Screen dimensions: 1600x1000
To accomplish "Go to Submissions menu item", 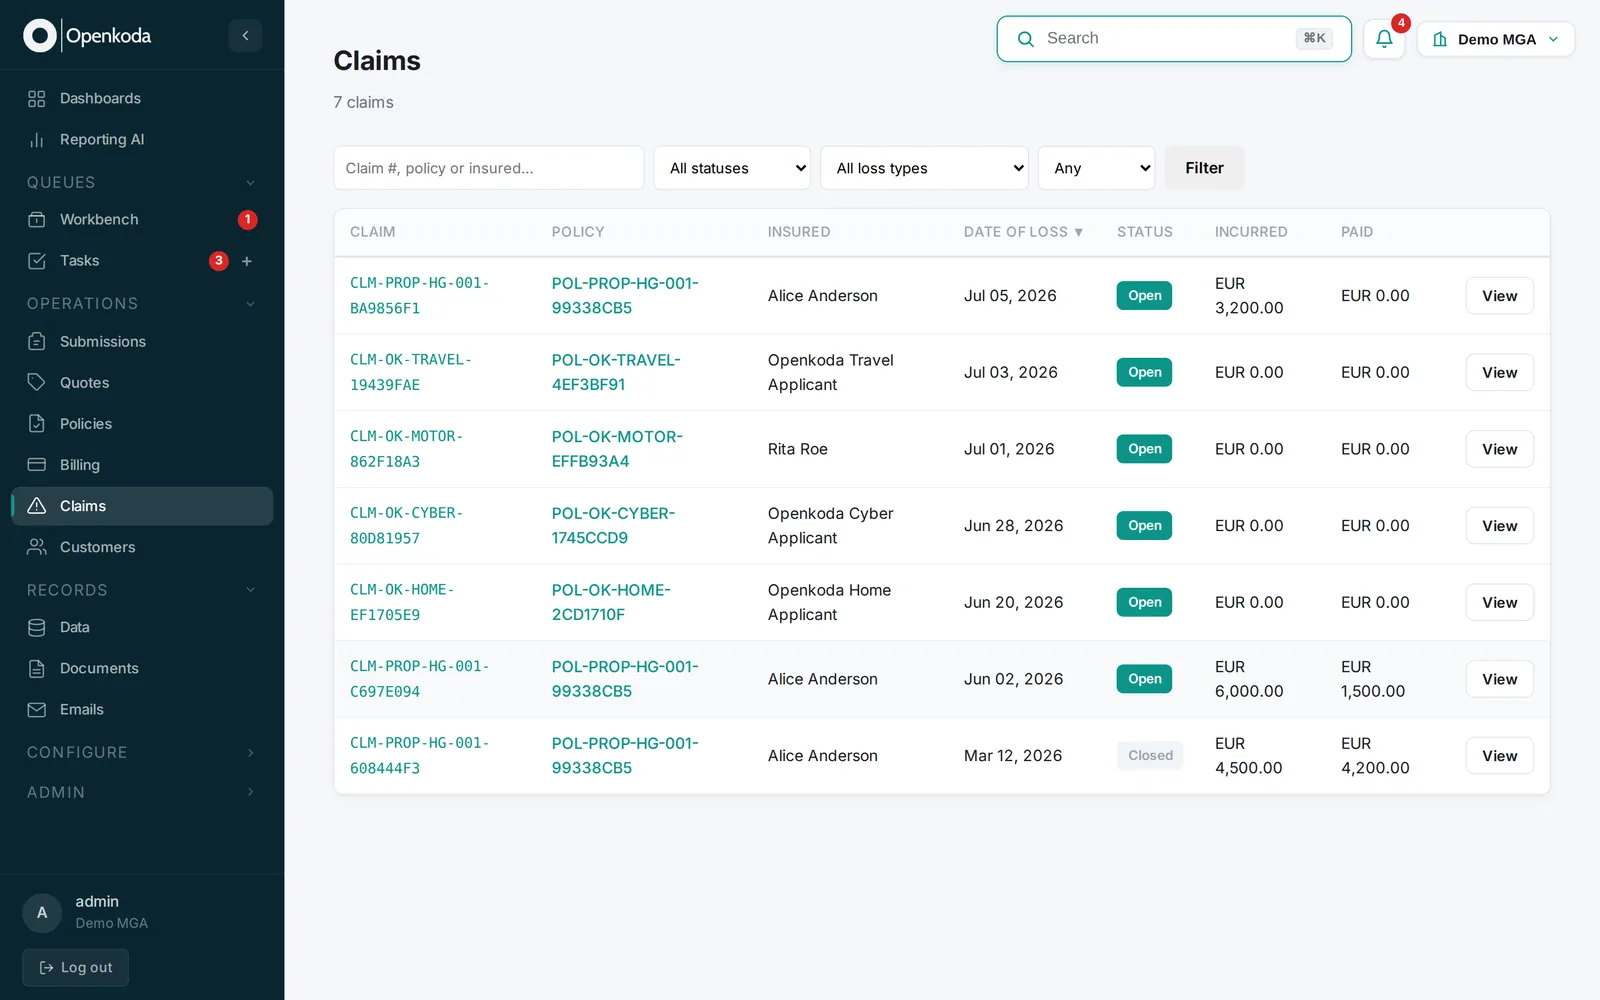I will tap(142, 342).
